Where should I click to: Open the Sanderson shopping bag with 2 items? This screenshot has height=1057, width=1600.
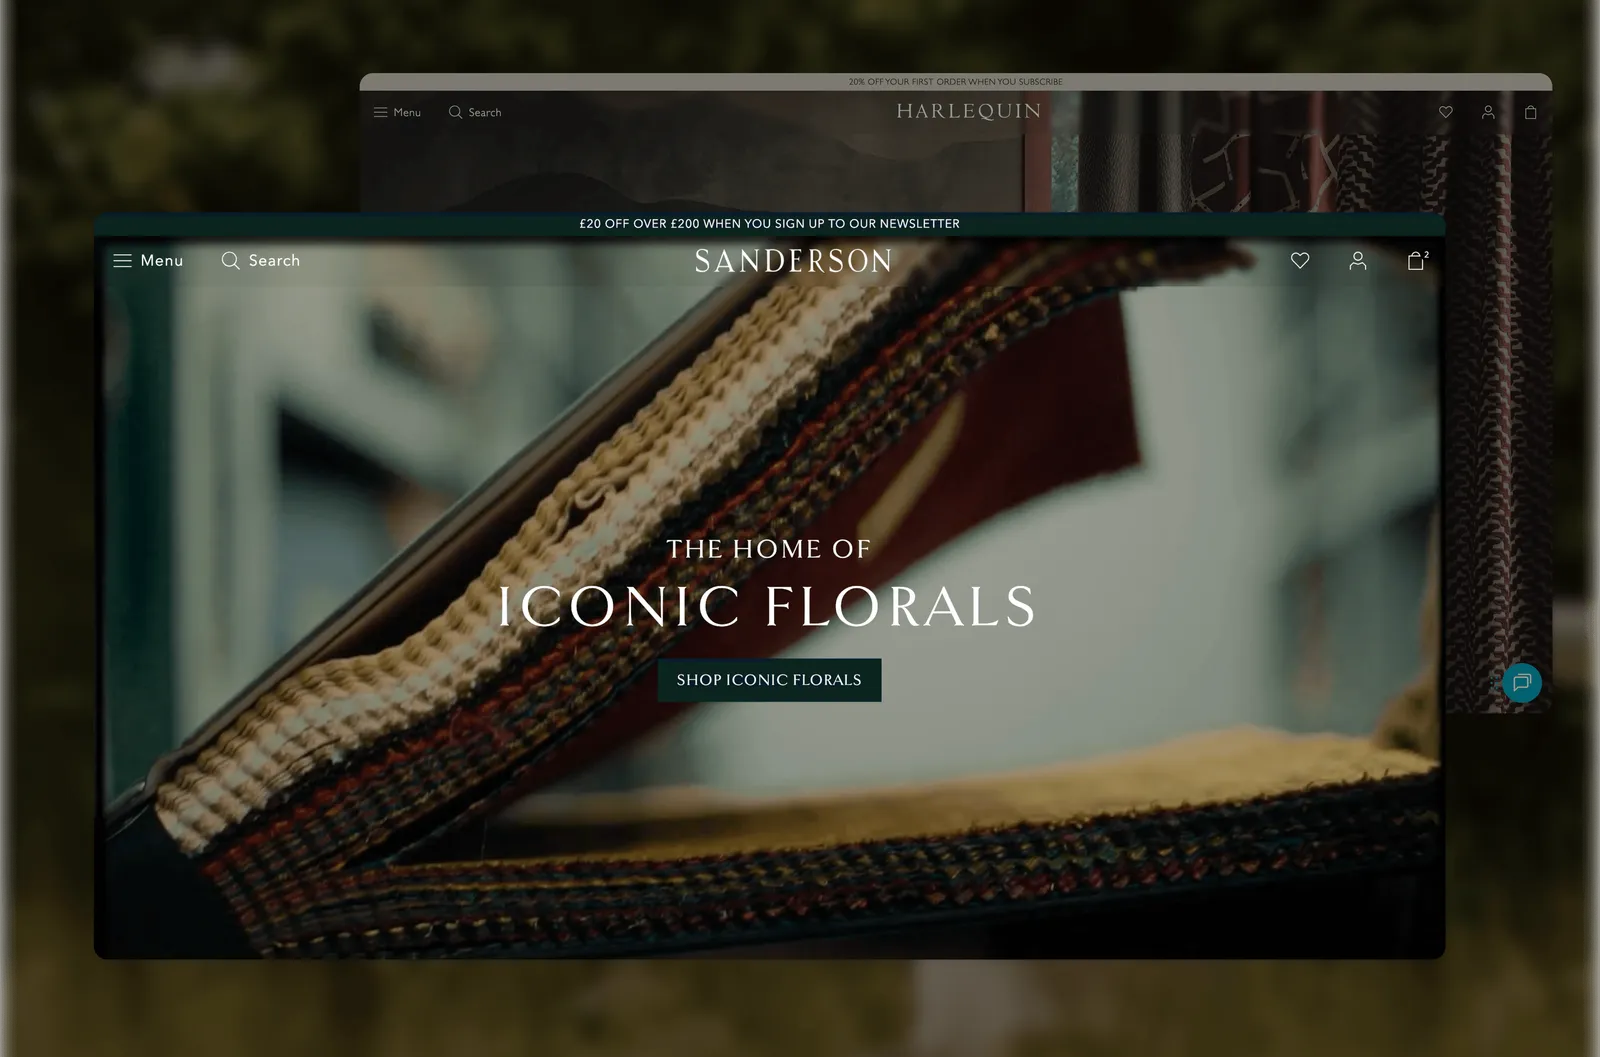(x=1417, y=260)
